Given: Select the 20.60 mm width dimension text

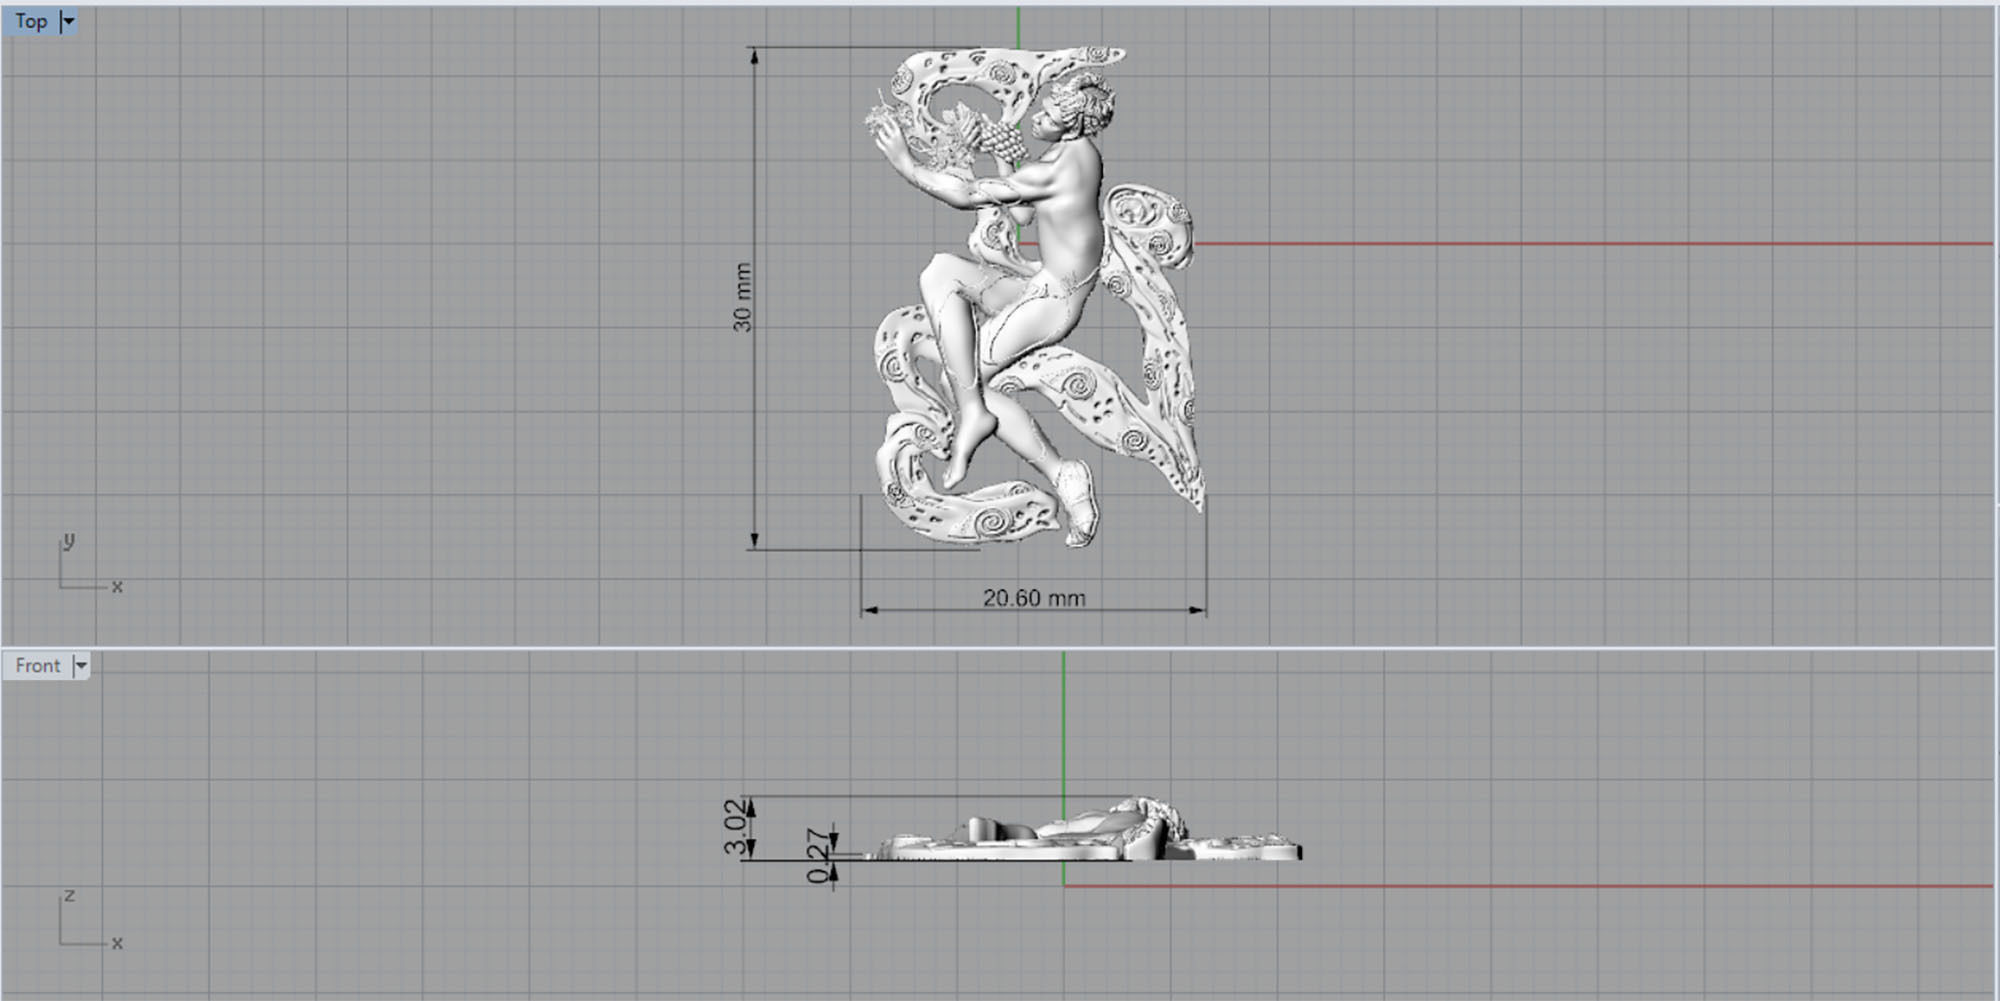Looking at the screenshot, I should [x=1034, y=598].
